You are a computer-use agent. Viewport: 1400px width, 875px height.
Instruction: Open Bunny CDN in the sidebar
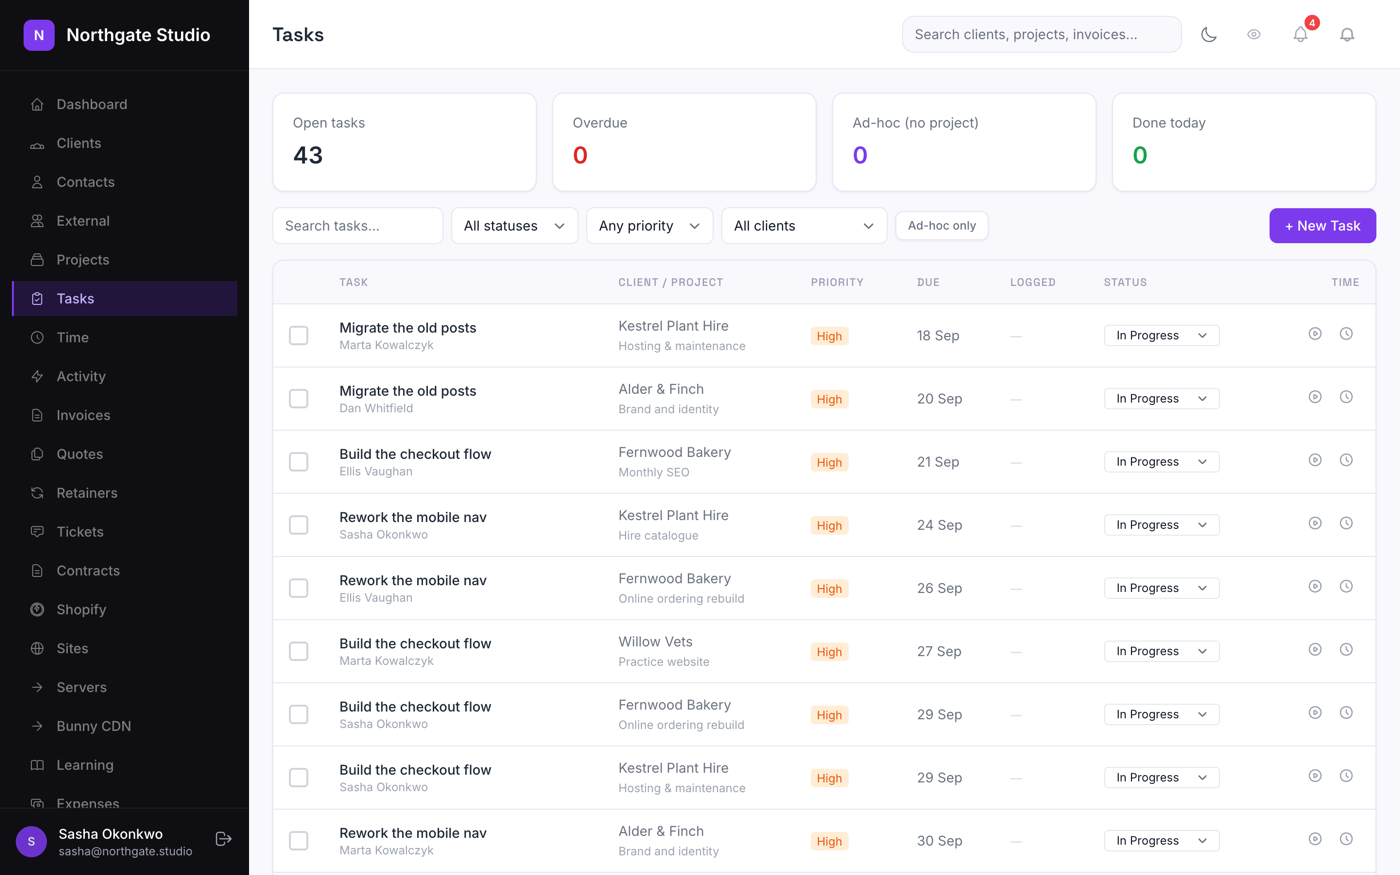125,726
